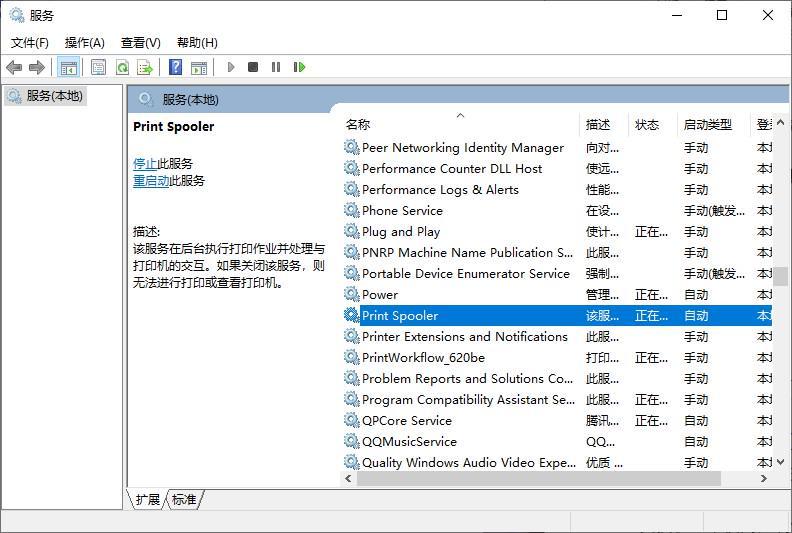The image size is (792, 533).
Task: Open the 操作(A) menu
Action: click(84, 43)
